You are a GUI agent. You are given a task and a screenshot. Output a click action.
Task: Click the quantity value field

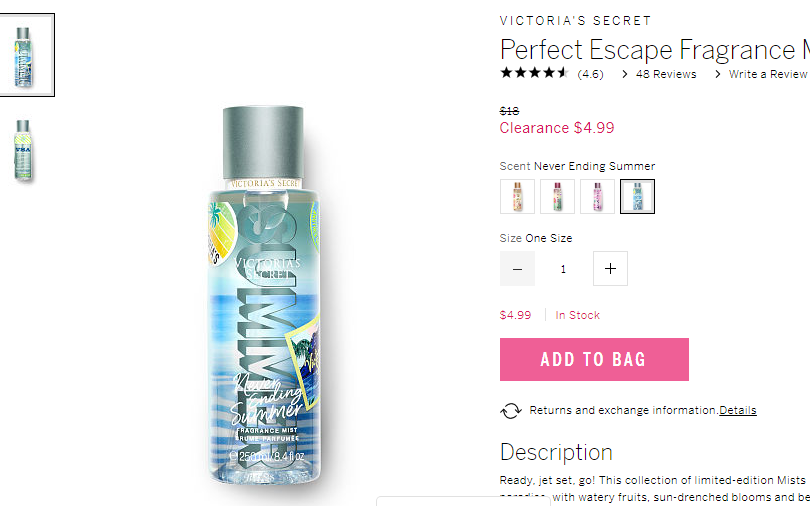click(x=564, y=268)
